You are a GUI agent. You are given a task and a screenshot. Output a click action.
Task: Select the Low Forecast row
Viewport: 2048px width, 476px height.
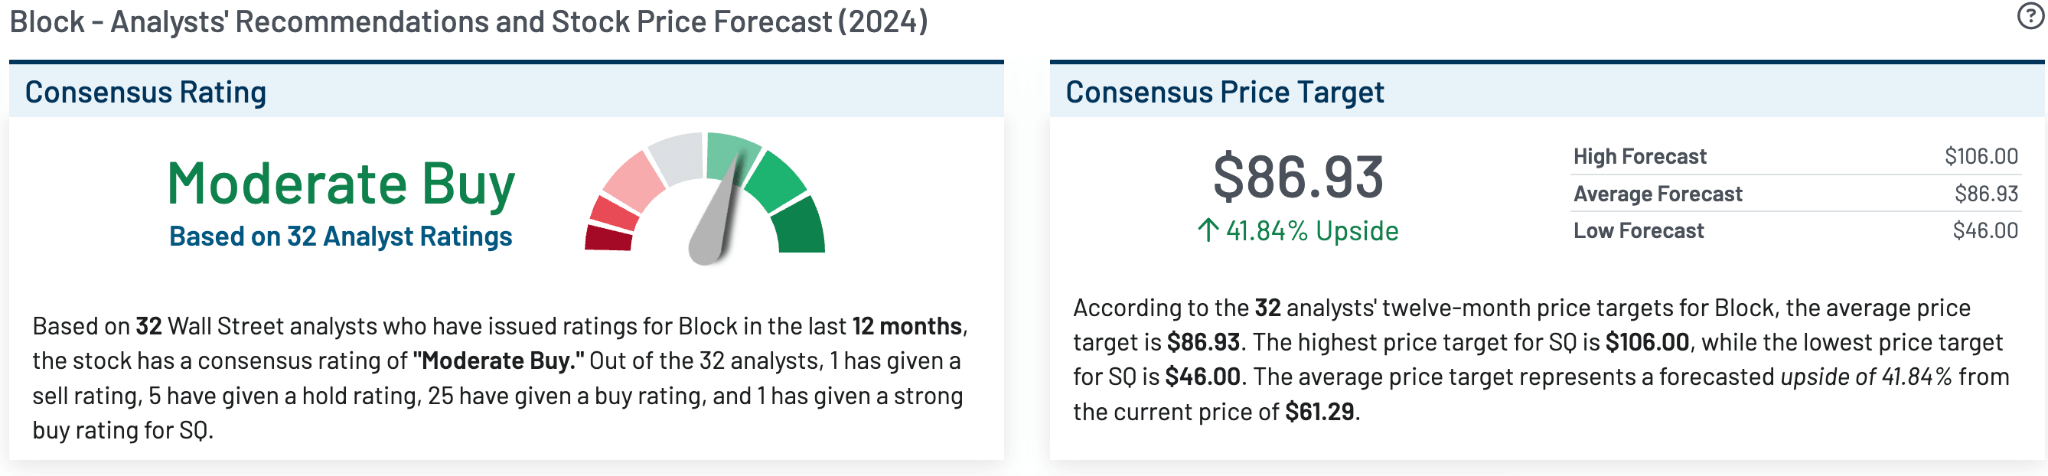pos(1795,230)
